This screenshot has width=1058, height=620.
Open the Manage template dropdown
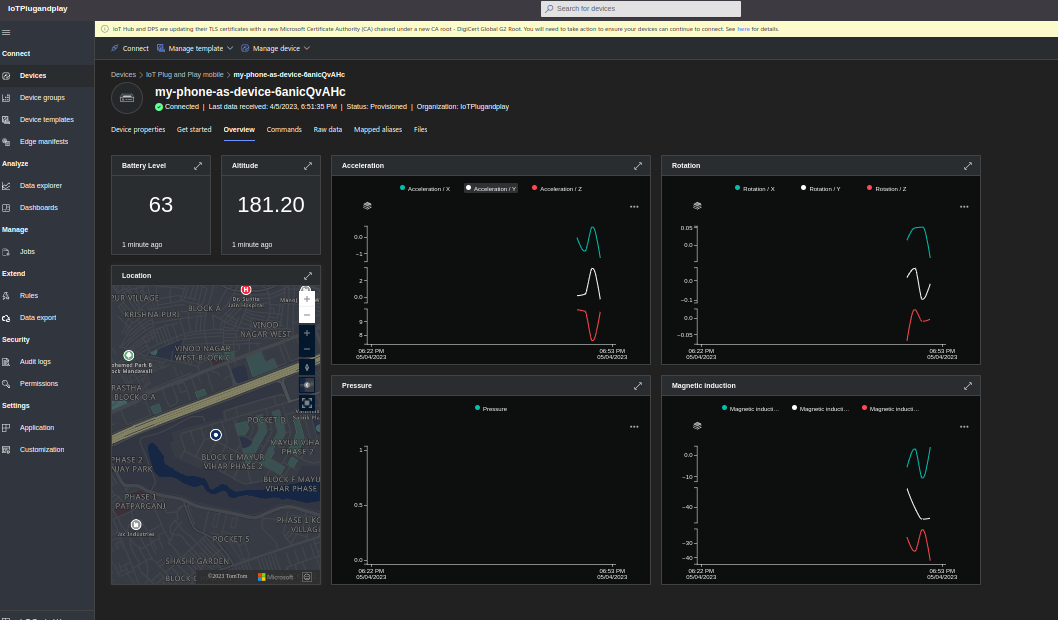[195, 48]
